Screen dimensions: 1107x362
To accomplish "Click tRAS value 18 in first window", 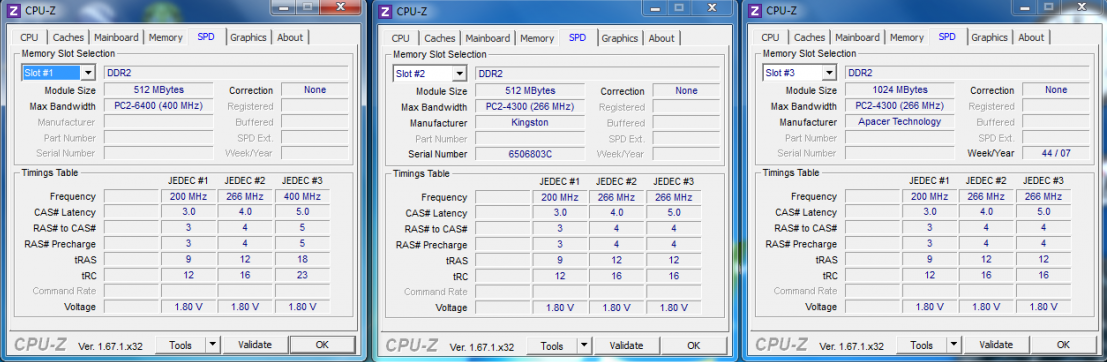I will 302,260.
